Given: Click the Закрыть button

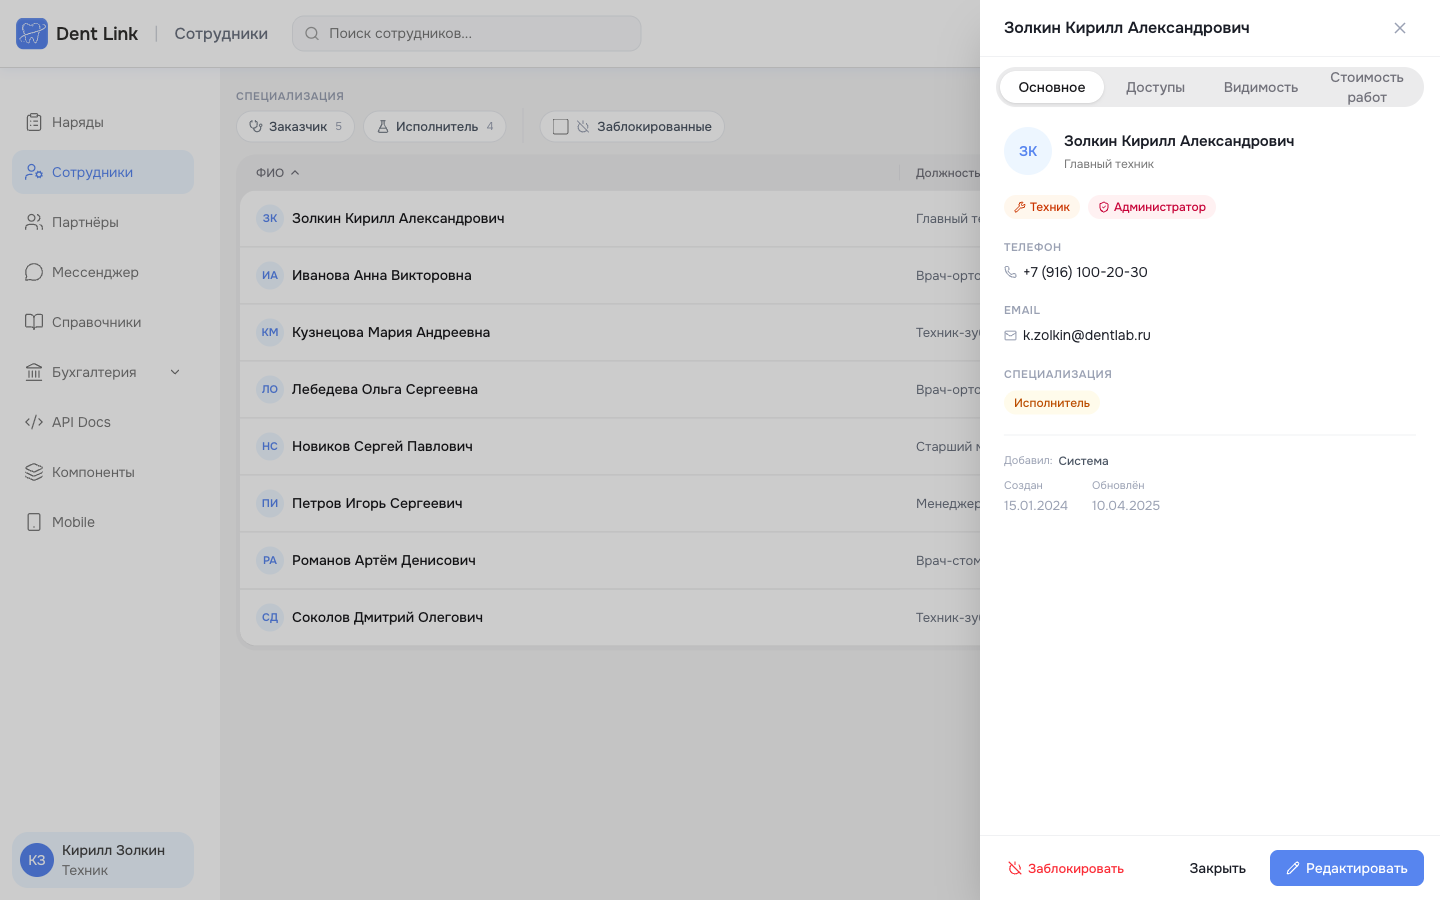Looking at the screenshot, I should (1217, 868).
